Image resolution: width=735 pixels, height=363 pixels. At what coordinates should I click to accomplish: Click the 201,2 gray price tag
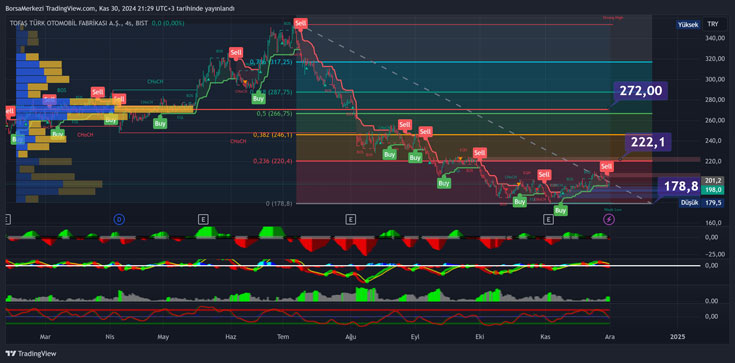[x=712, y=181]
